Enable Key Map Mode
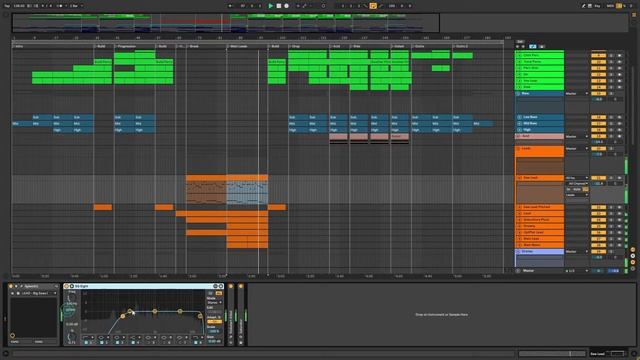Viewport: 640px width, 360px height. tap(598, 6)
